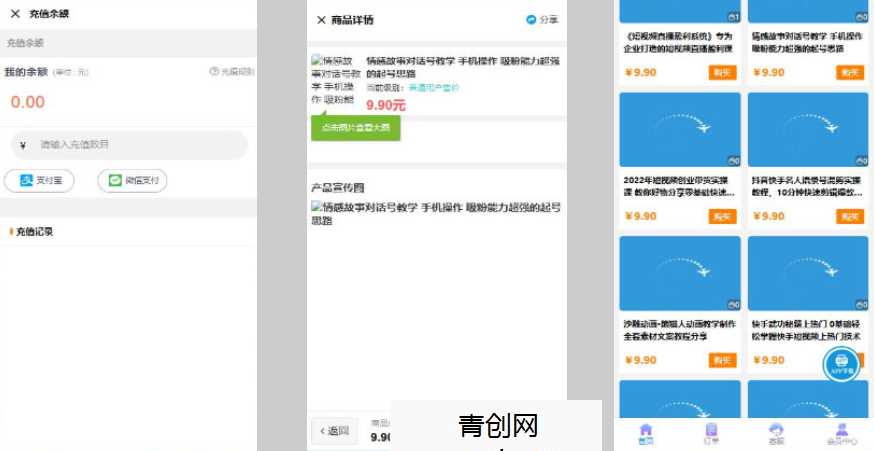Click the 情感故事对话号教学 title in list

point(807,42)
